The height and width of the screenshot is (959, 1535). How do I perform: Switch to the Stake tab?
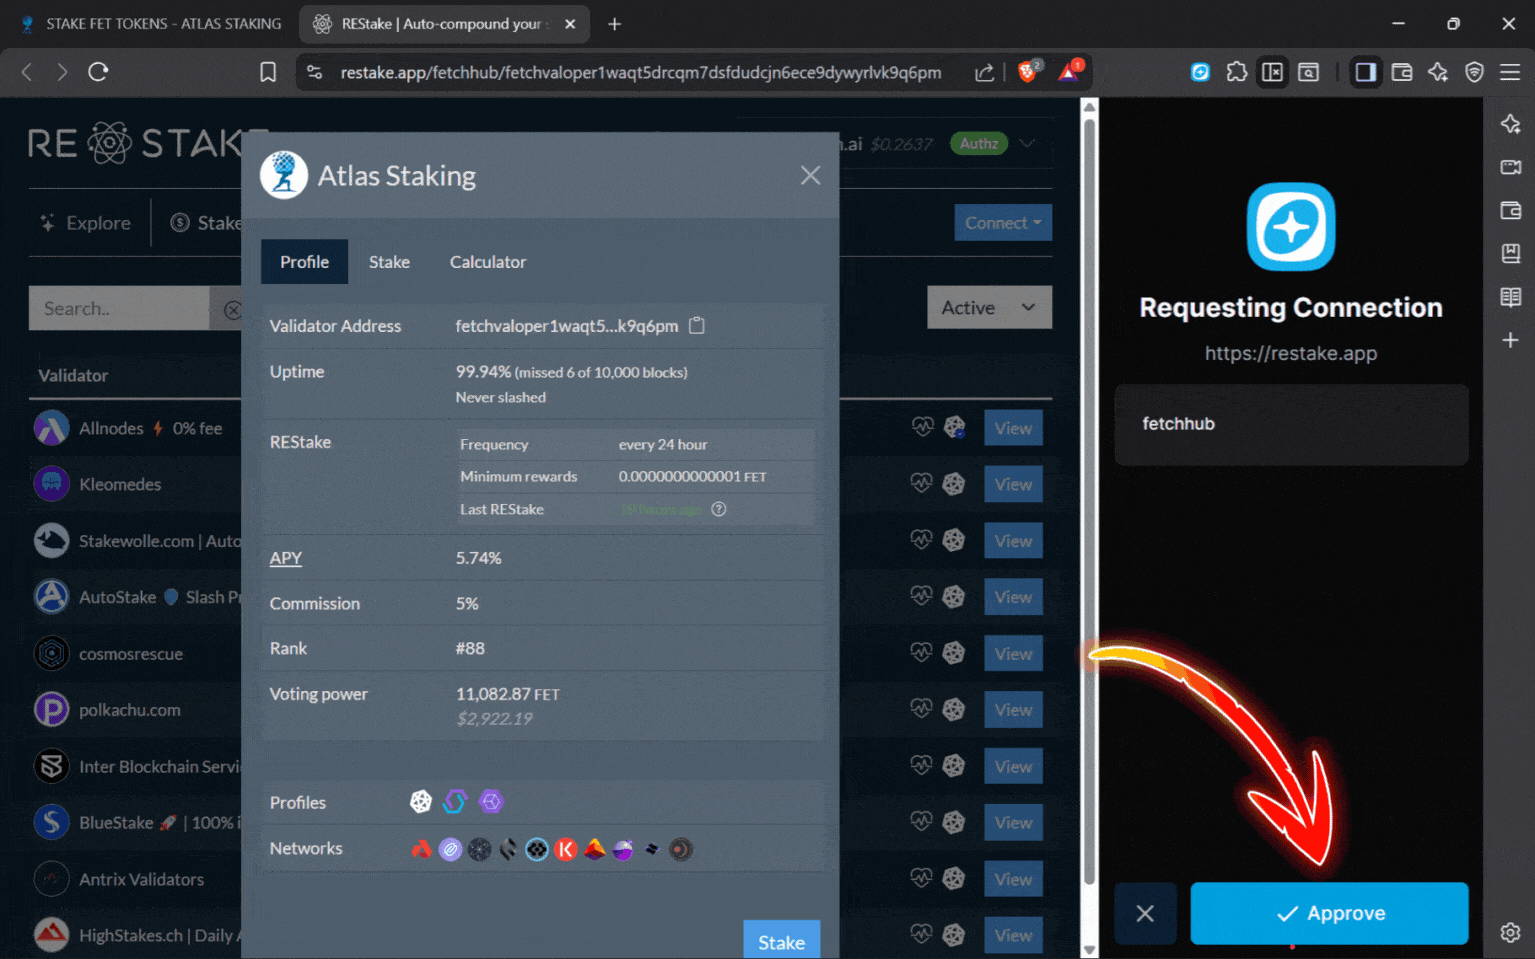pos(389,261)
